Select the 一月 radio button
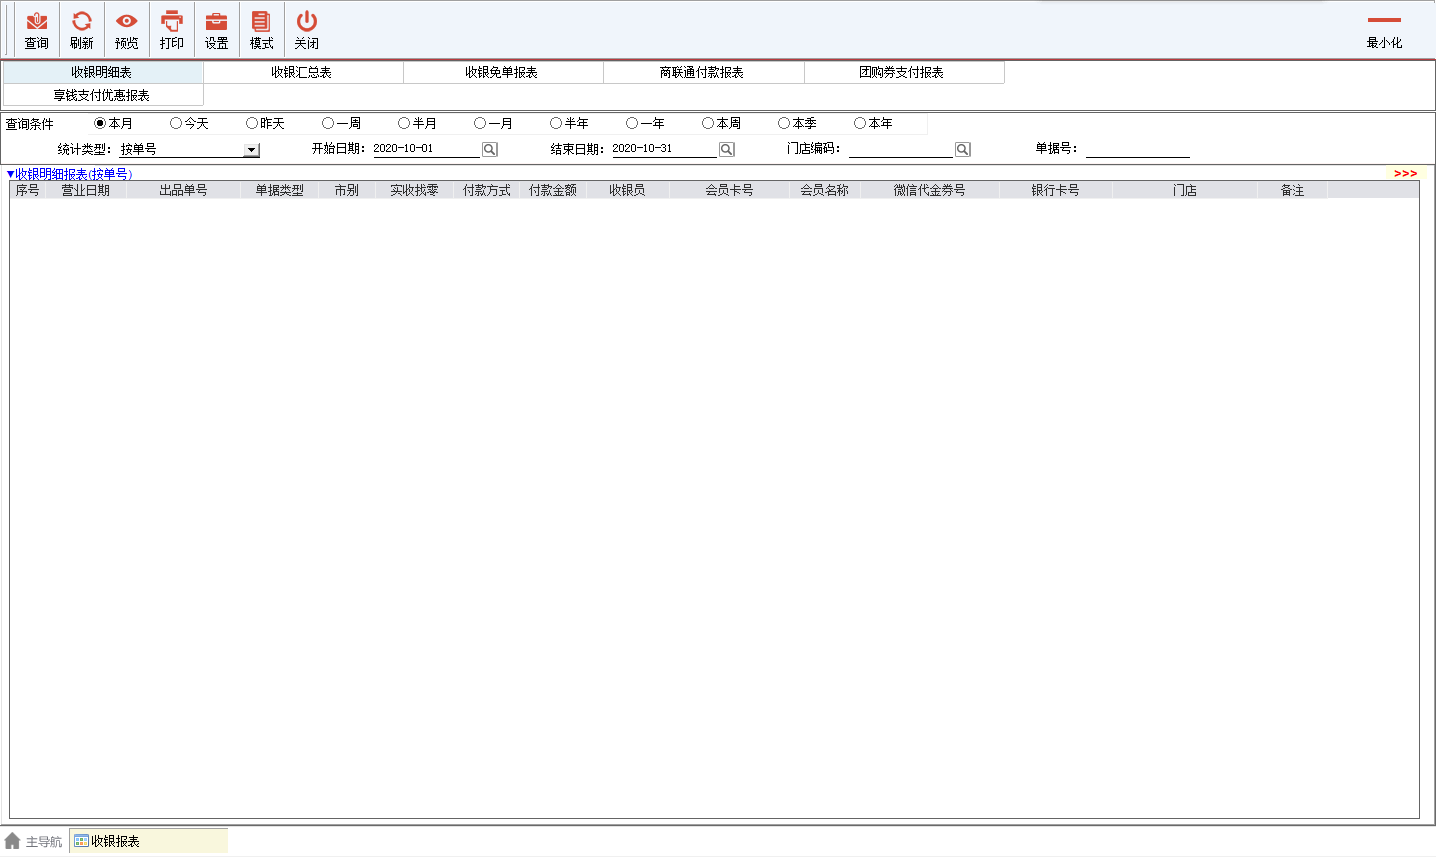This screenshot has width=1436, height=857. pyautogui.click(x=480, y=123)
